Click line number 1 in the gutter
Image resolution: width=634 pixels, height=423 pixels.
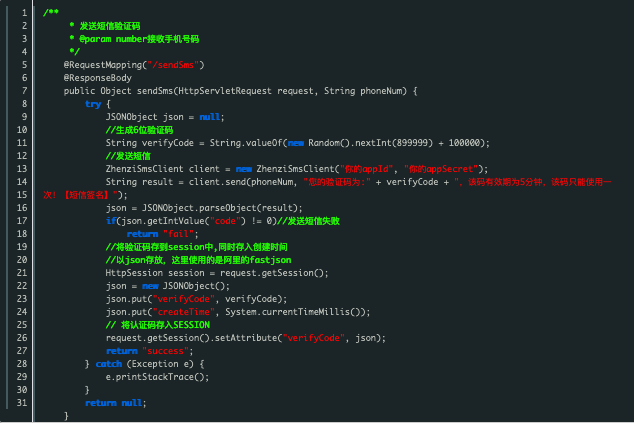pos(22,11)
